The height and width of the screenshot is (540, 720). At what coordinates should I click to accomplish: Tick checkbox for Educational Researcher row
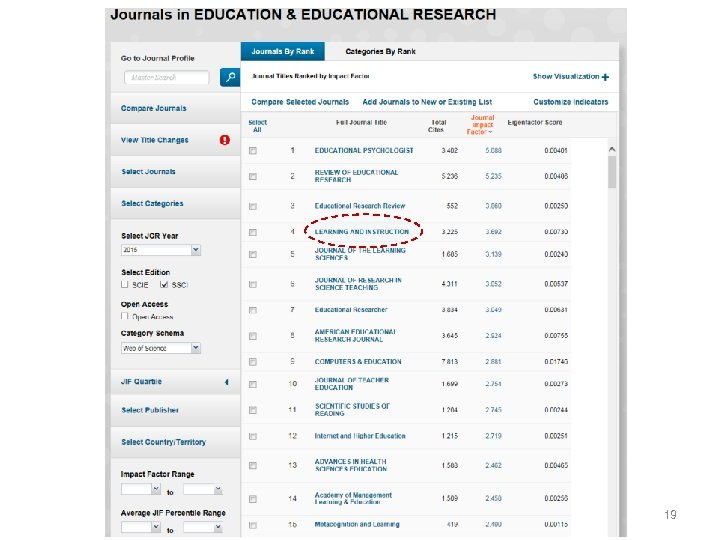tap(253, 310)
